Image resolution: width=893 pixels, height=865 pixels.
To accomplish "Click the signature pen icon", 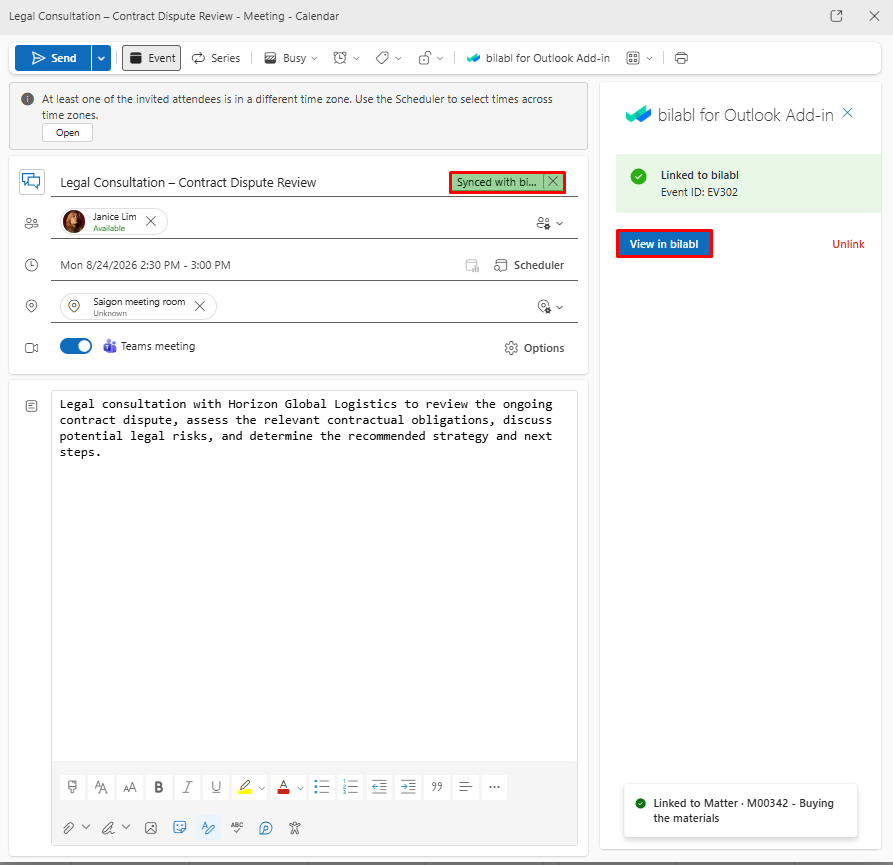I will [x=108, y=828].
